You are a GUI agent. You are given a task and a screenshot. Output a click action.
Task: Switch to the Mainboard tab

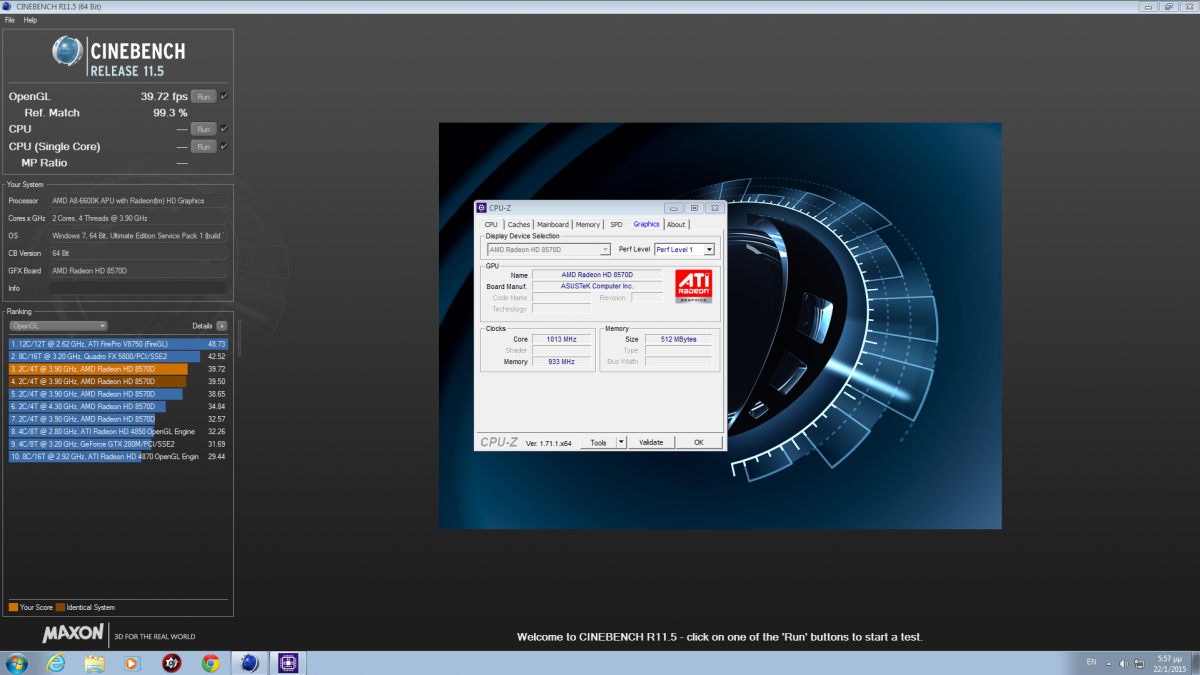click(553, 224)
